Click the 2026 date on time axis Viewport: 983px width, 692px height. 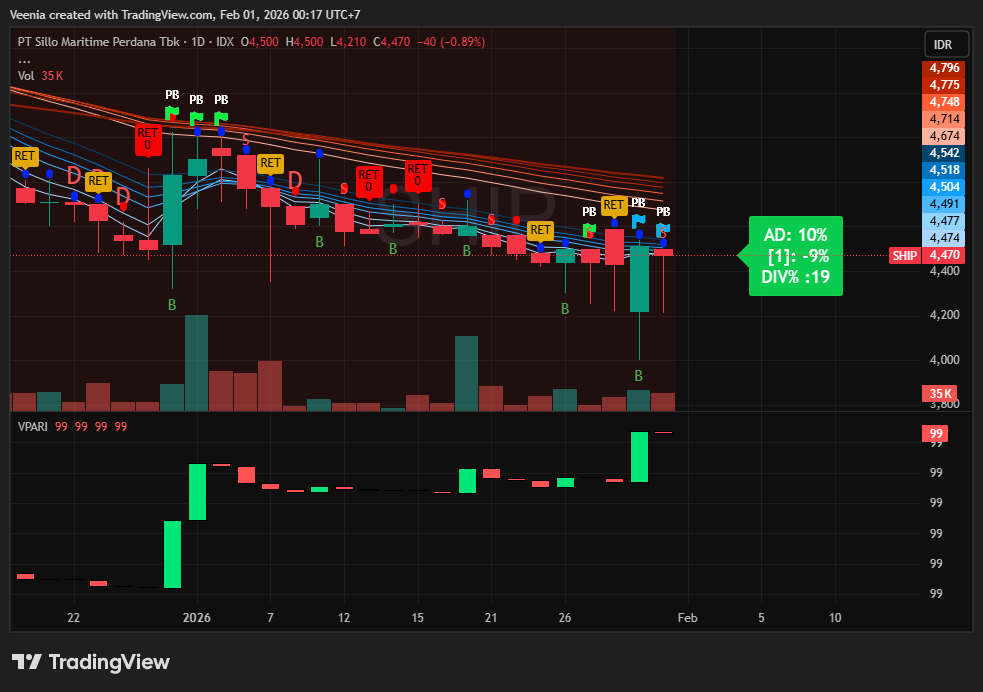pos(196,618)
